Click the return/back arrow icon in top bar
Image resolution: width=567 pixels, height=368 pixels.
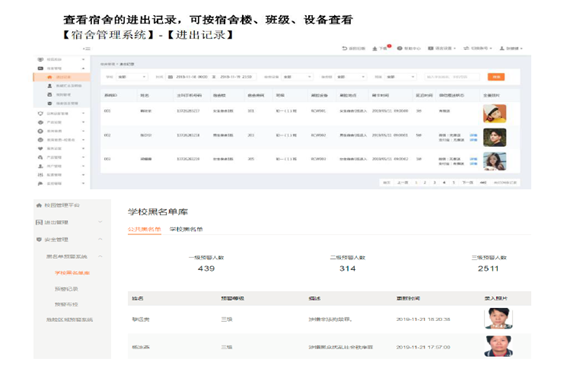tap(344, 48)
